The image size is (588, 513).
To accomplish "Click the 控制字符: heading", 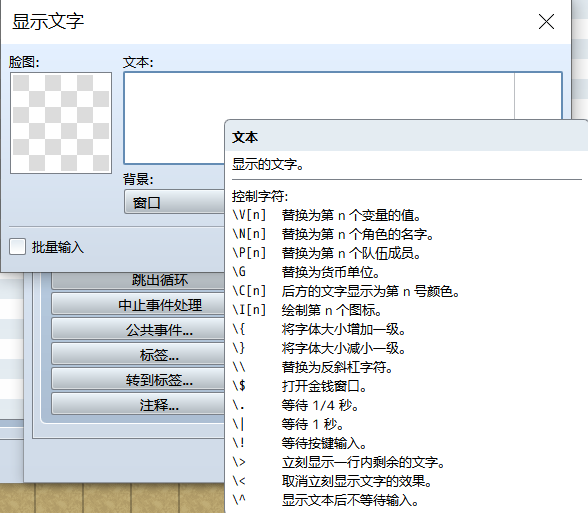I will [x=260, y=196].
